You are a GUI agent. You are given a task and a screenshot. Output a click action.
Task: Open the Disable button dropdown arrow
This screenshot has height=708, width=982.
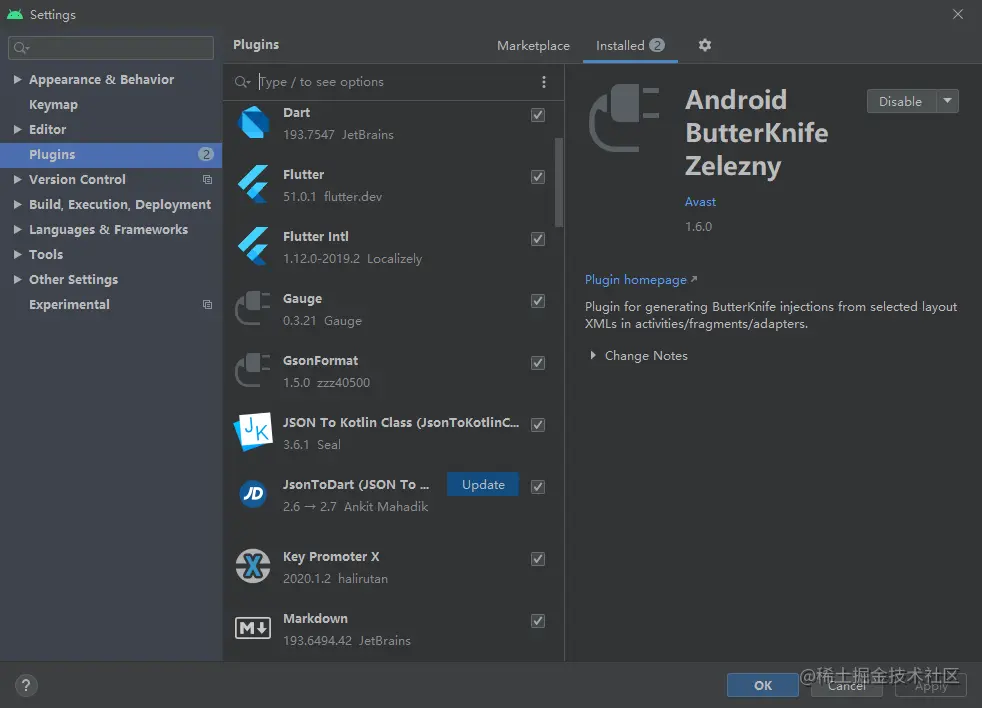point(947,101)
